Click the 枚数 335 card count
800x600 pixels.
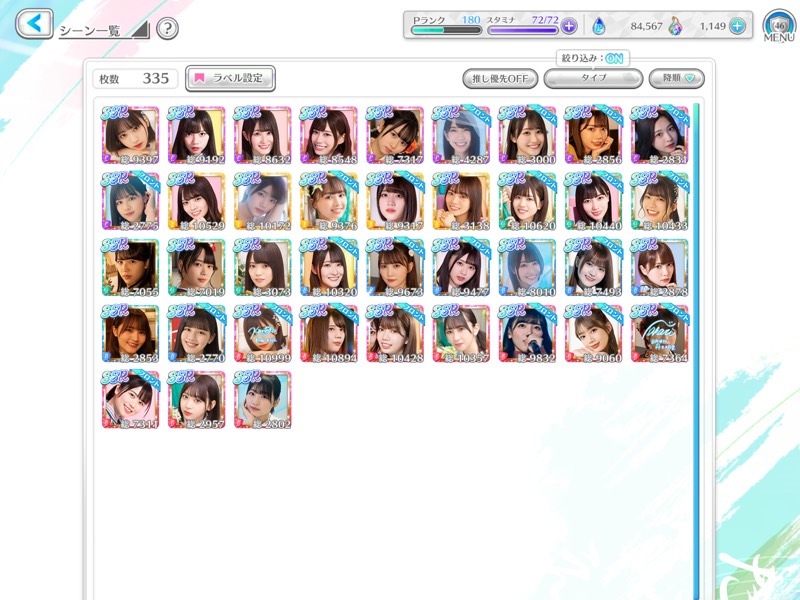coord(135,79)
